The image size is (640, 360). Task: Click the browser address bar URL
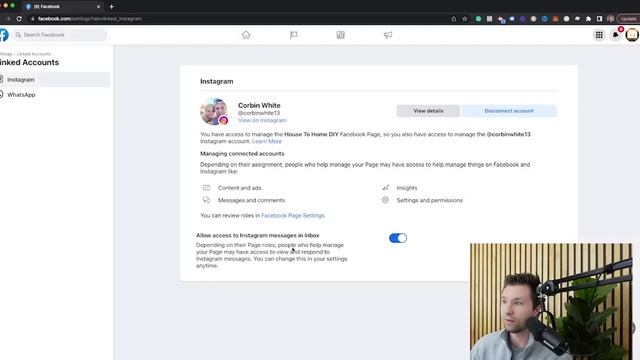click(90, 19)
